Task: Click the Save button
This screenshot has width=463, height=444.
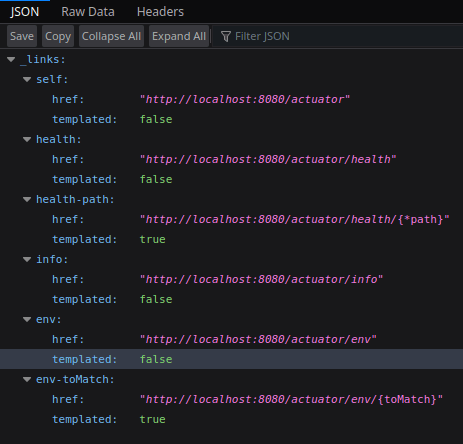Action: click(22, 36)
